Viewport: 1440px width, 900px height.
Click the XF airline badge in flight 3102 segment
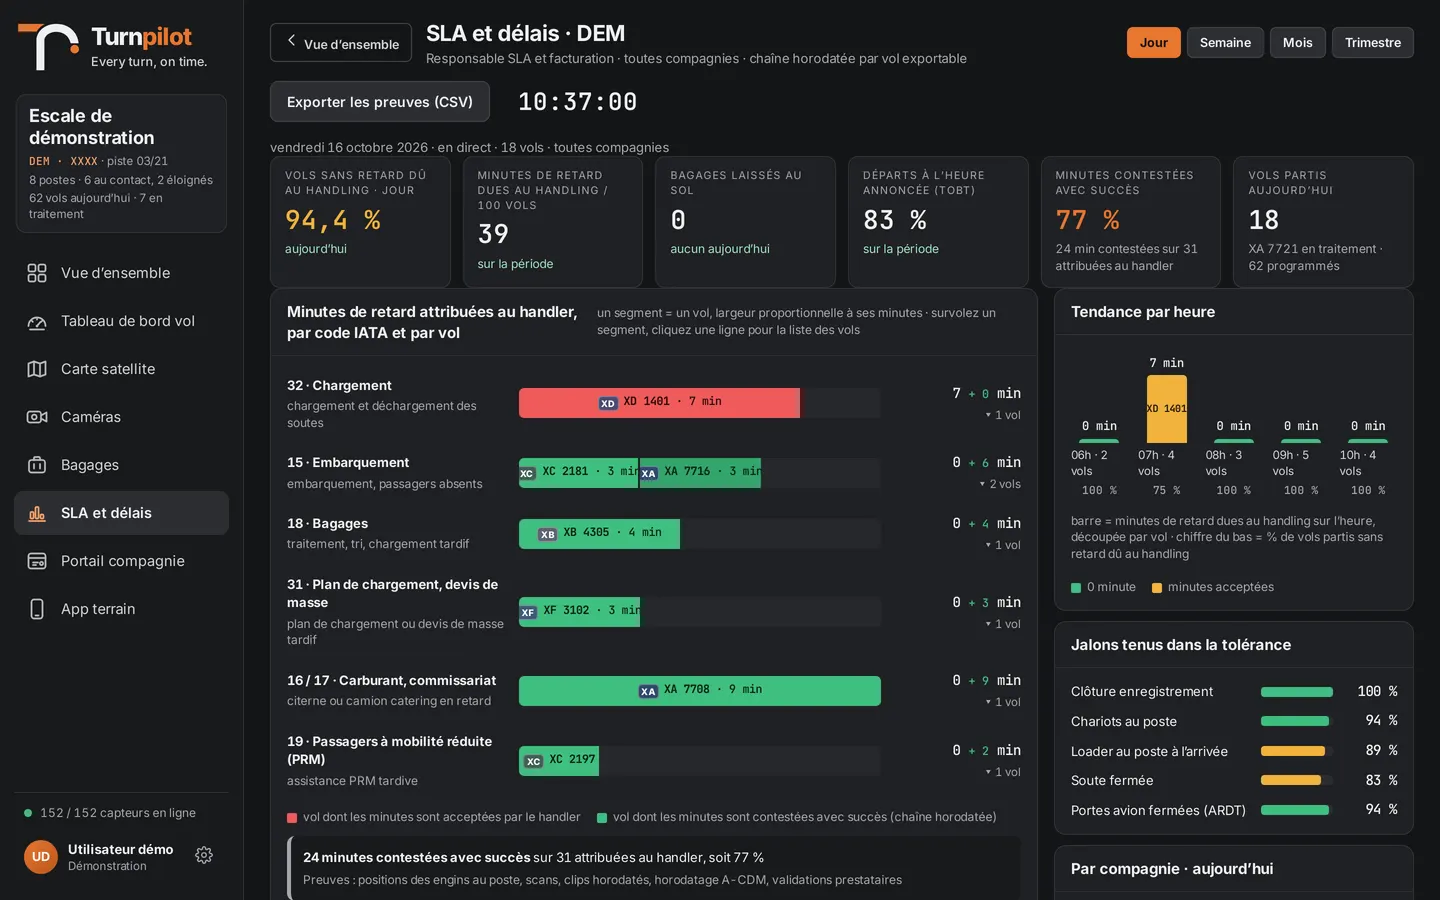(x=528, y=612)
